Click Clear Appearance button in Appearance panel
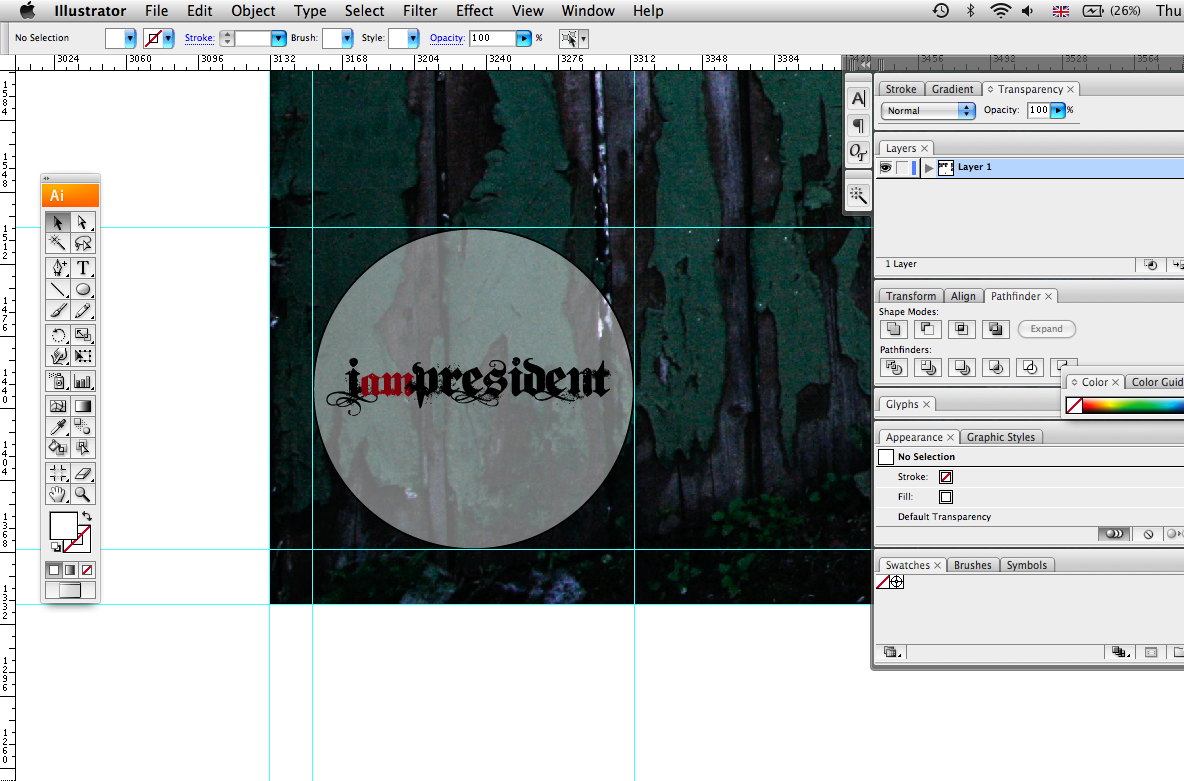1184x781 pixels. click(1149, 534)
